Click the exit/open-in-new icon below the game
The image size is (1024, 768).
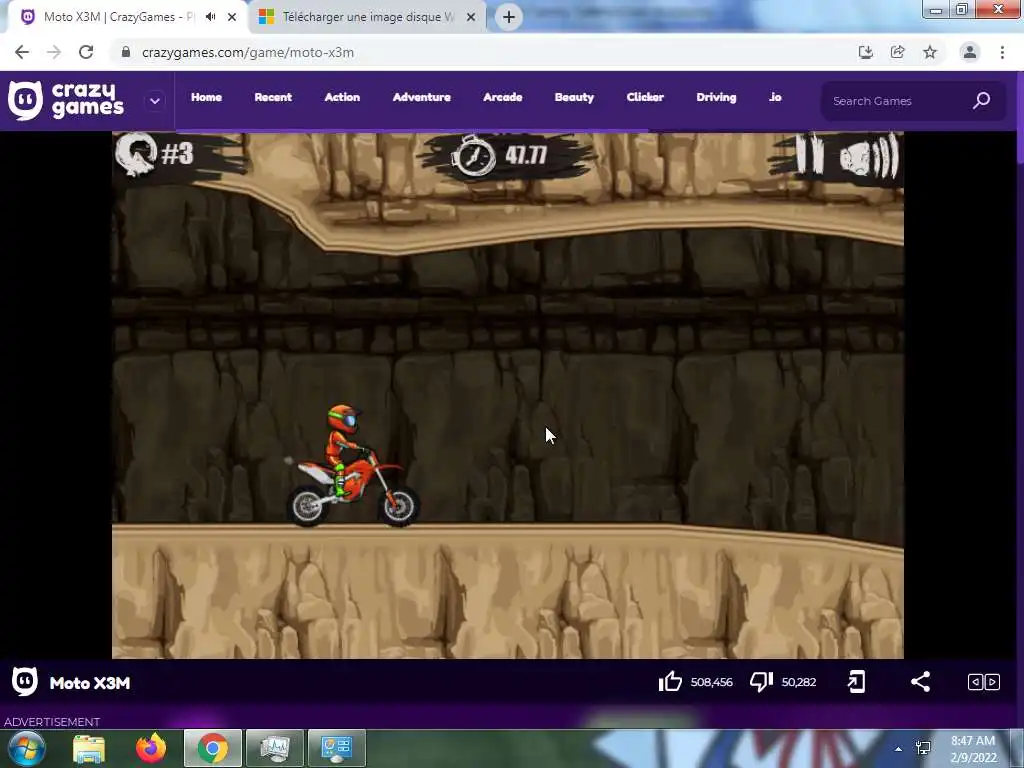point(856,682)
